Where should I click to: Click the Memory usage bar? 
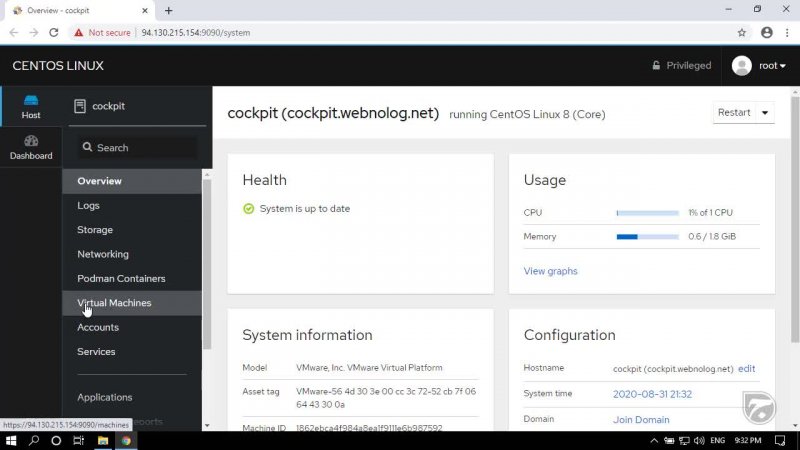[647, 237]
